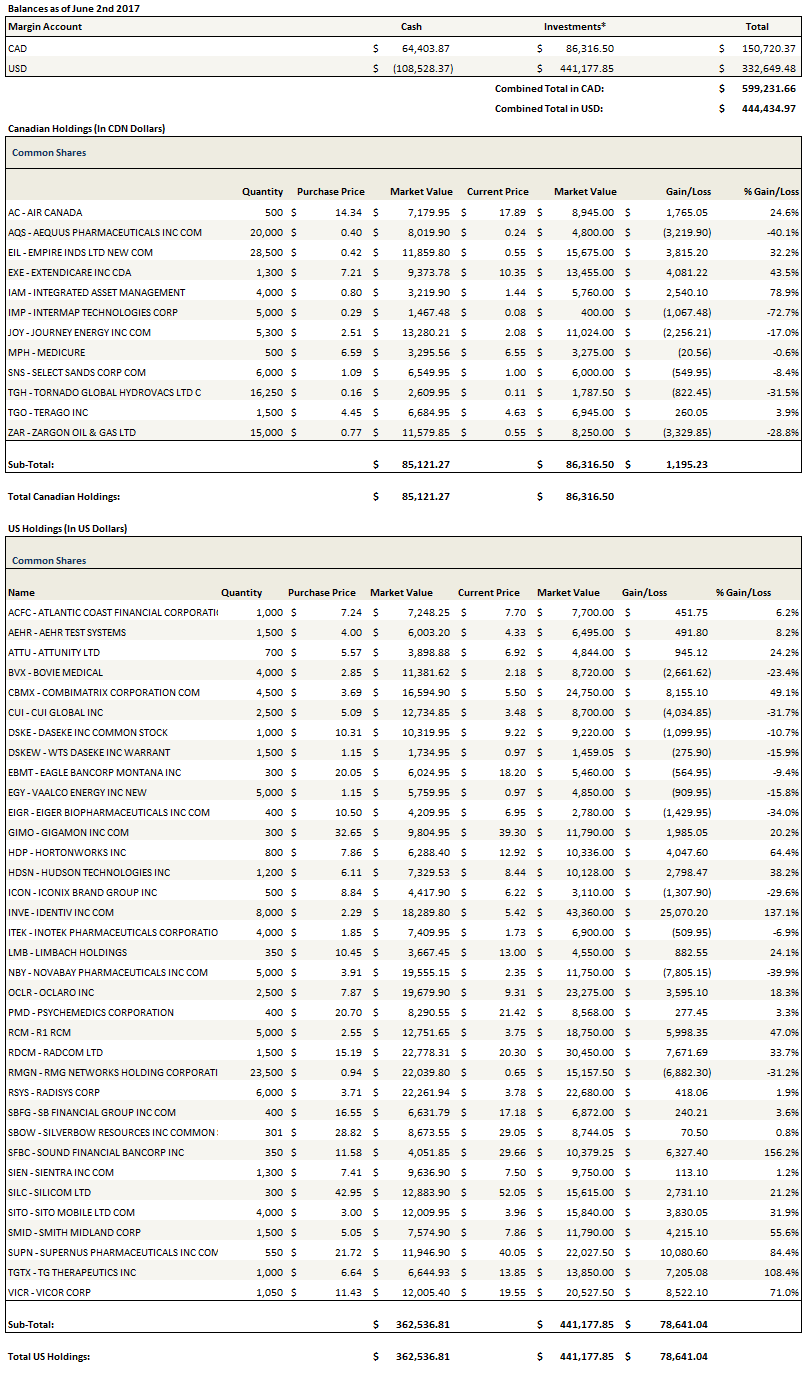Click the 'Margin Account' header cell
This screenshot has width=809, height=1375.
43,27
